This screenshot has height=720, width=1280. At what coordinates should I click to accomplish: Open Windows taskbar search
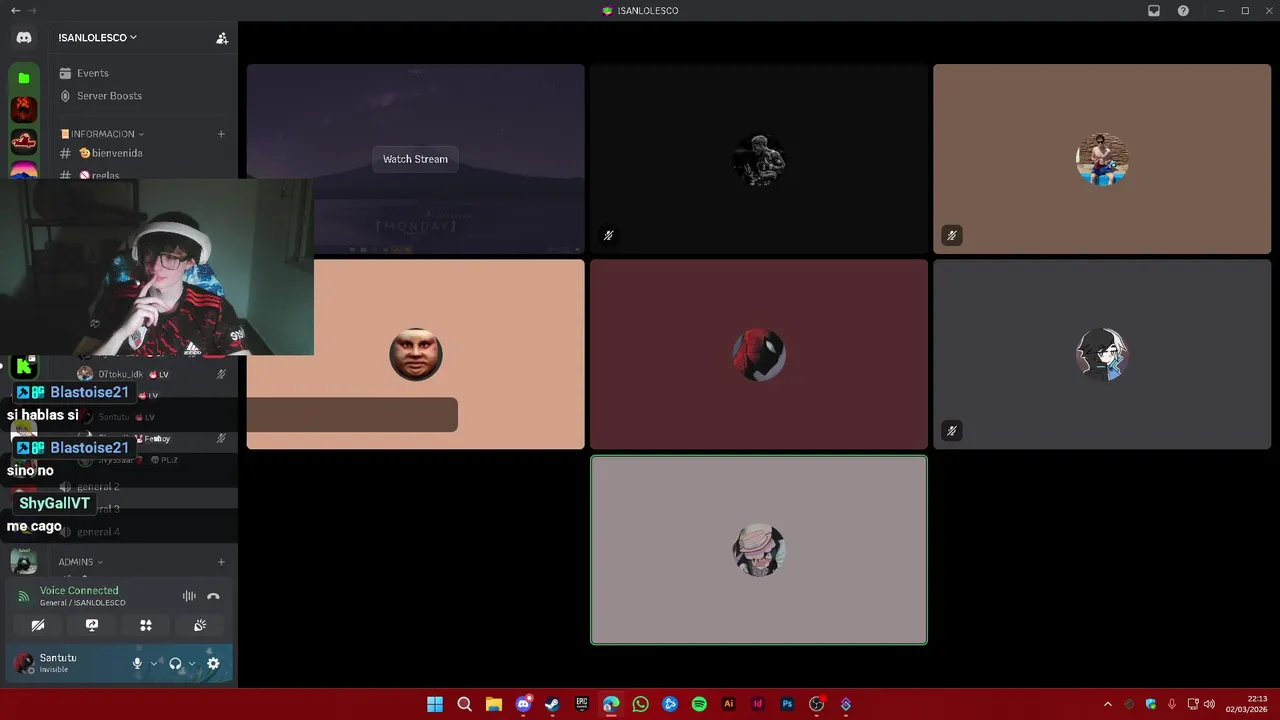[x=464, y=704]
